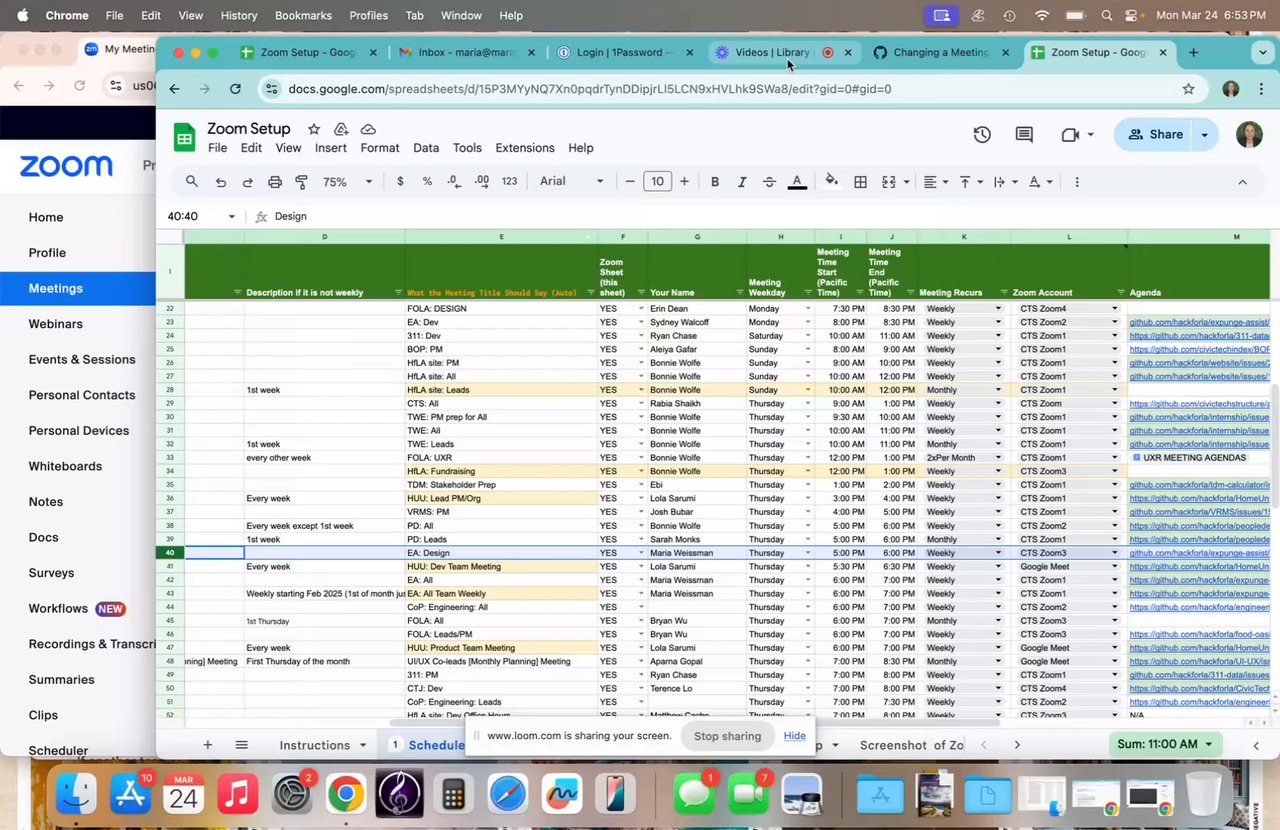Open the Borders tool in the toolbar
1280x830 pixels.
860,182
